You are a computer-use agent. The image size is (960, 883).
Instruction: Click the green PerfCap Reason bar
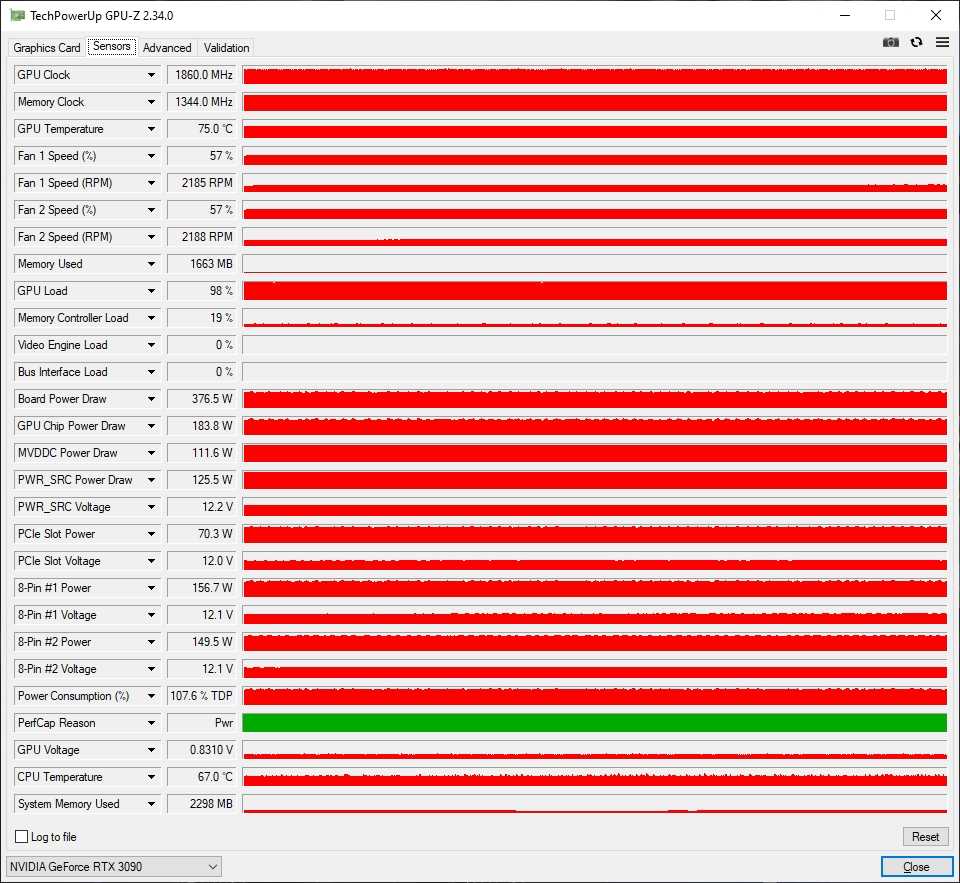(594, 723)
